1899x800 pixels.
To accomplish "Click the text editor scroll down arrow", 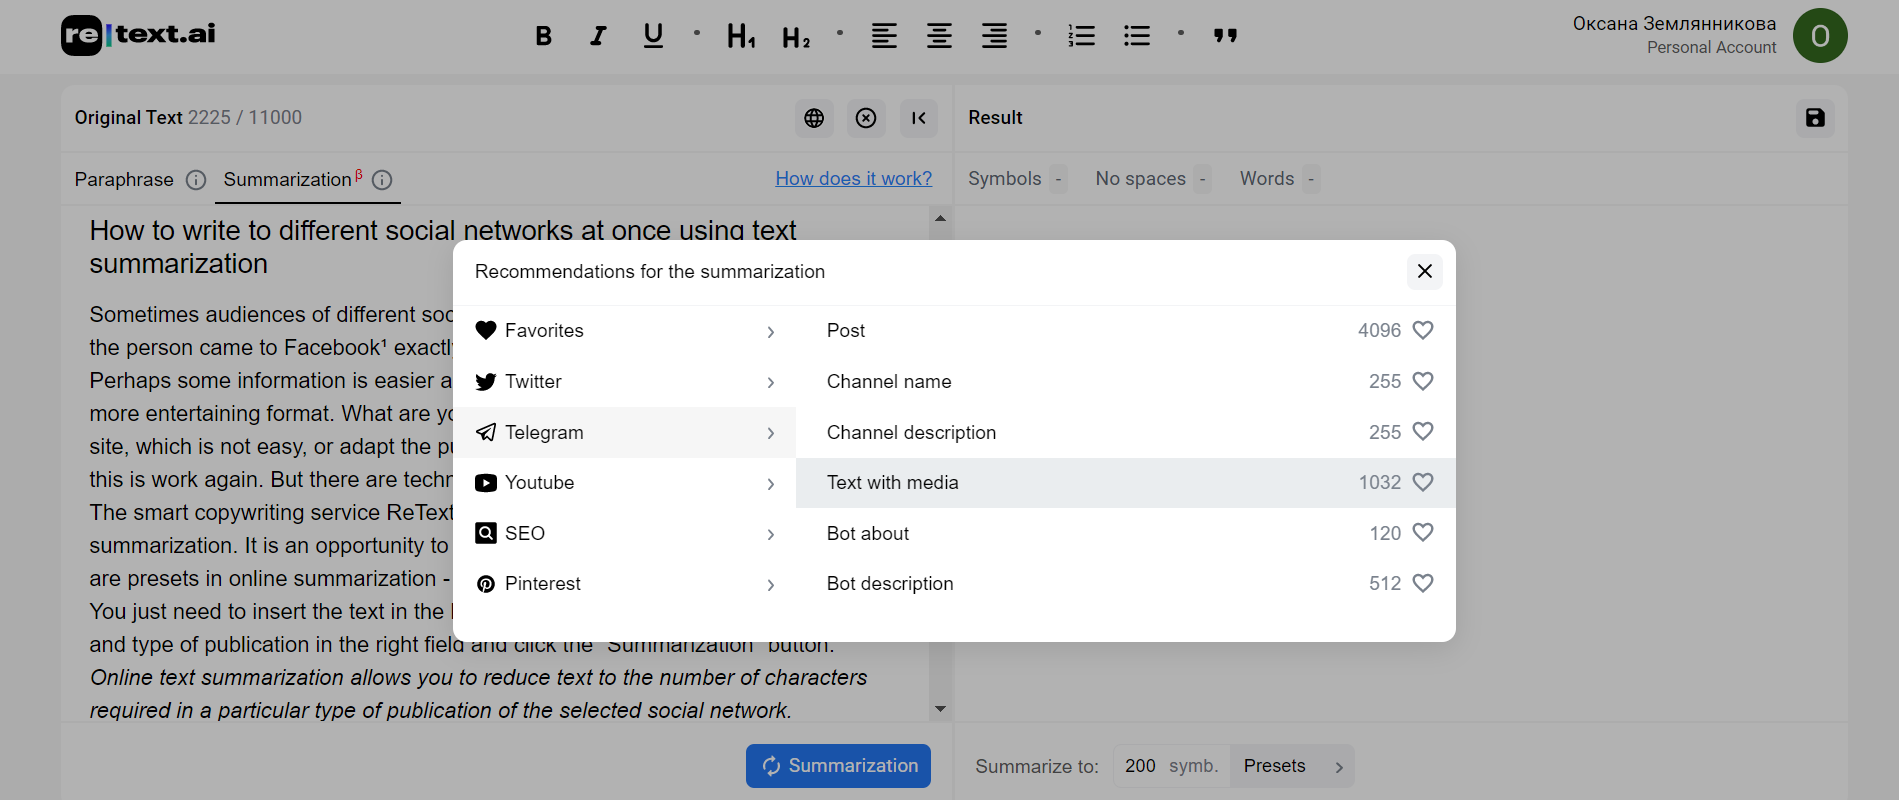I will [x=940, y=709].
